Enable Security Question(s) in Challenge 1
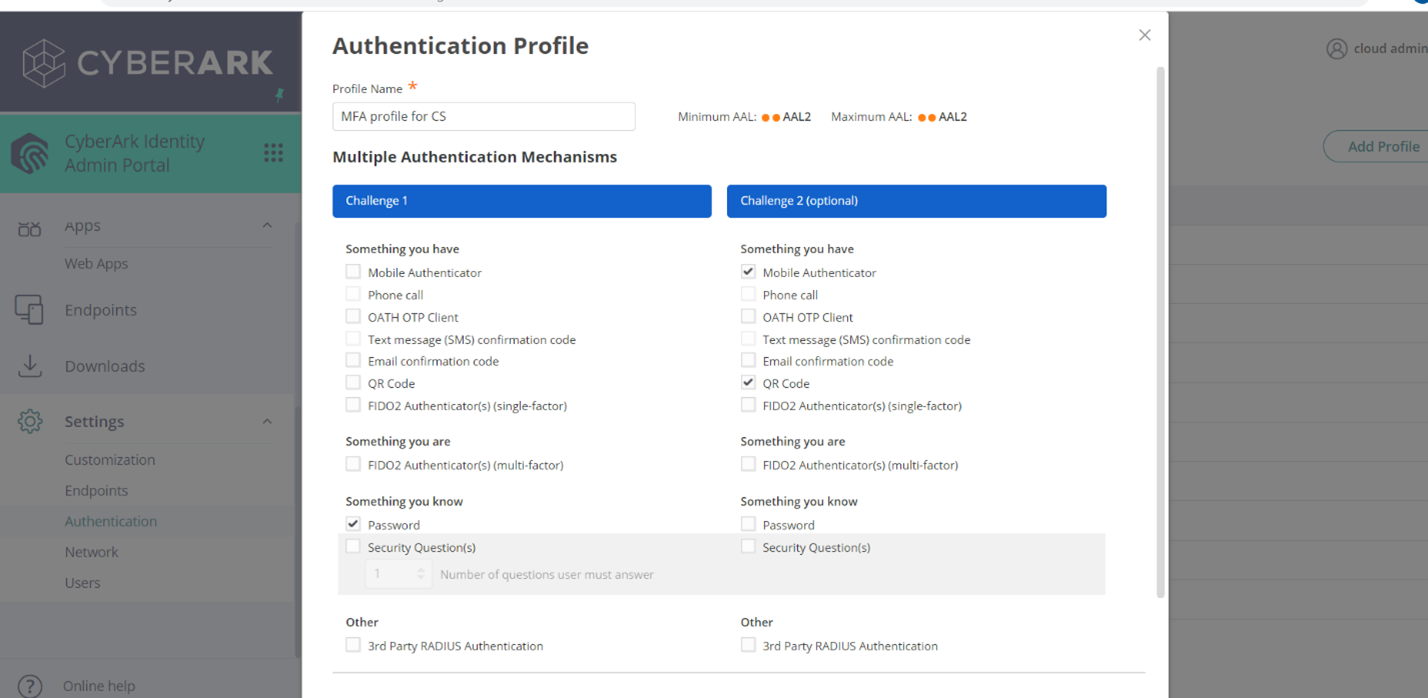Screen dimensions: 1428x698 pos(353,546)
